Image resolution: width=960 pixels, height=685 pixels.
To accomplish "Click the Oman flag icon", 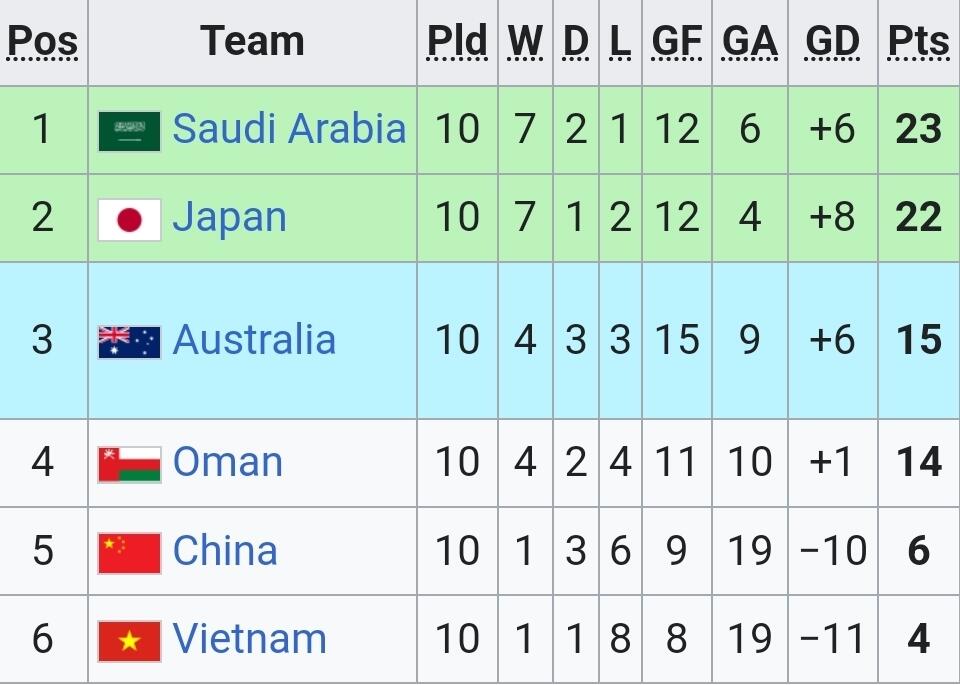I will coord(129,464).
